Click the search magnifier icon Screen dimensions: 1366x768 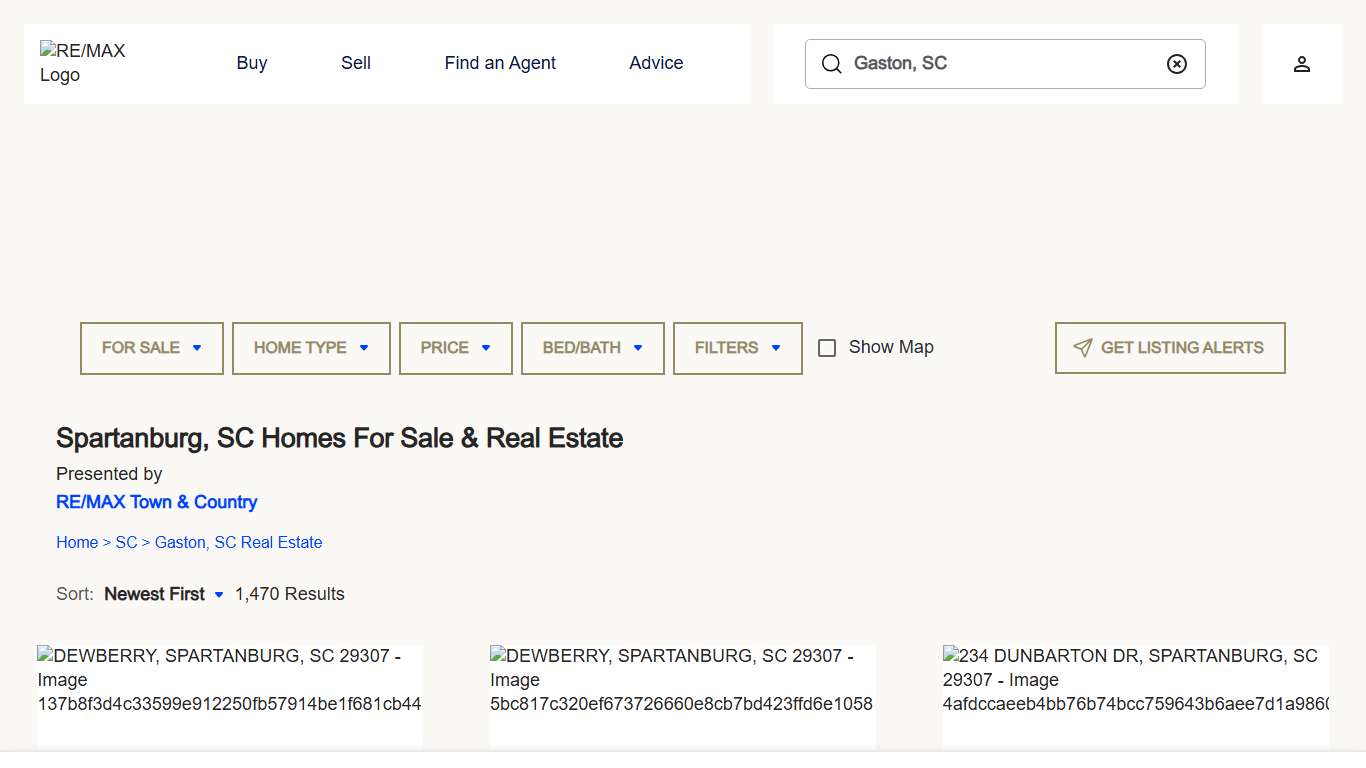(831, 64)
